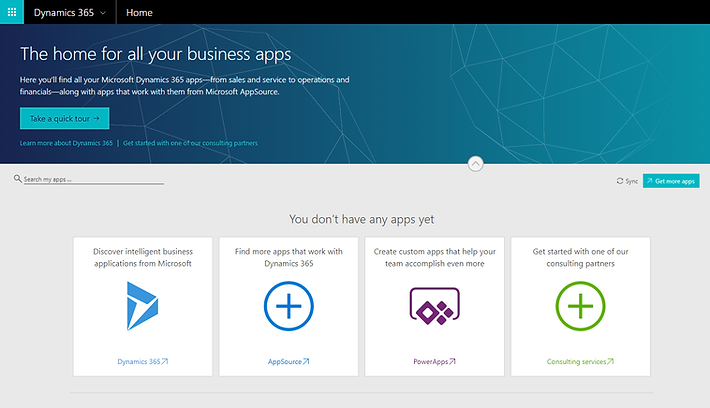Focus the Search my apps field
Image resolution: width=710 pixels, height=408 pixels.
(x=94, y=179)
